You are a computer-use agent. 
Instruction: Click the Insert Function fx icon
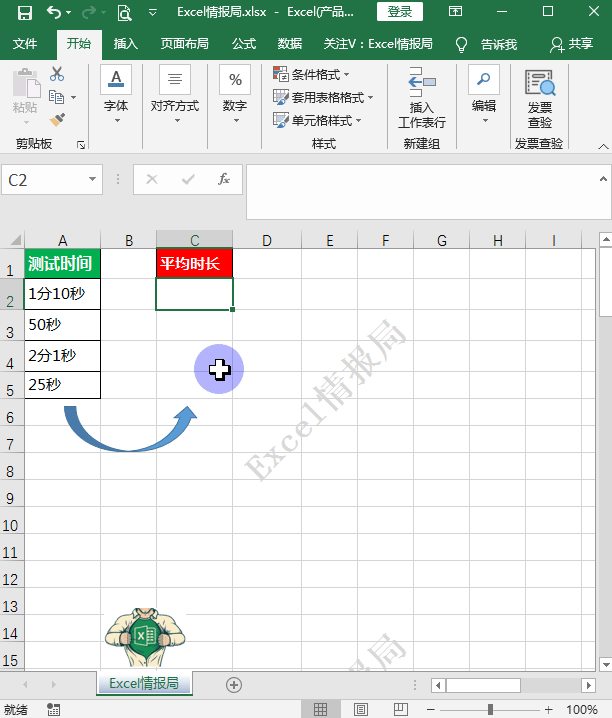pos(223,179)
